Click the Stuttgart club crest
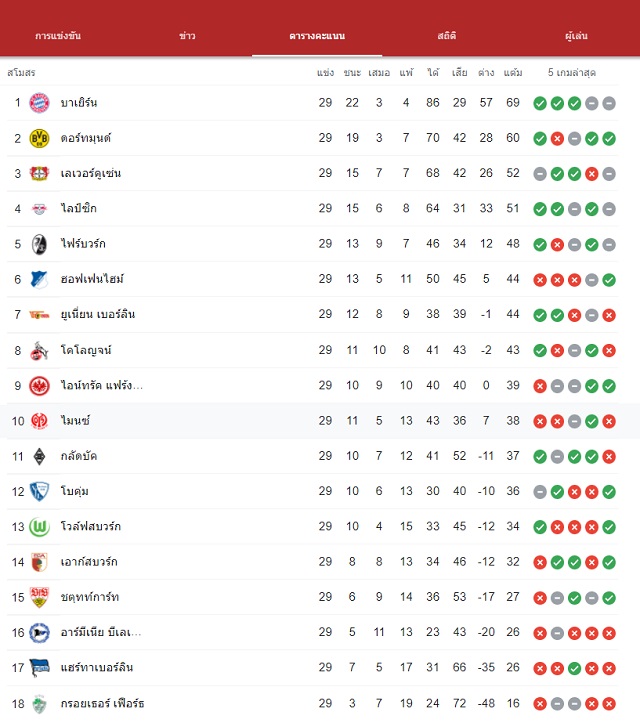The height and width of the screenshot is (723, 640). pos(39,597)
